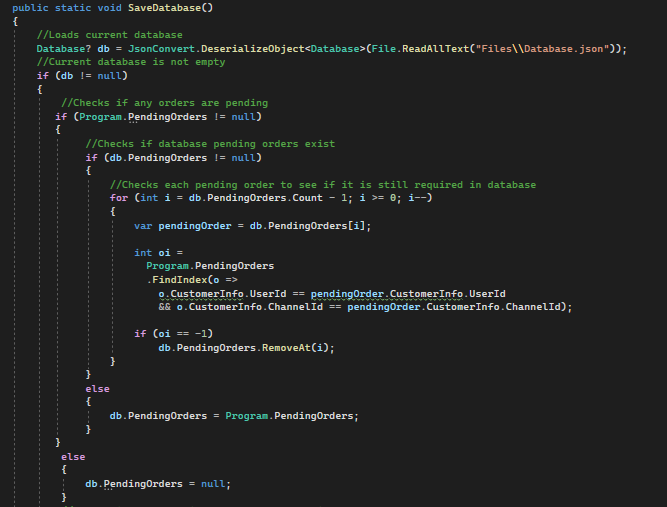Click the "Database?" type at the declaration

pyautogui.click(x=64, y=49)
